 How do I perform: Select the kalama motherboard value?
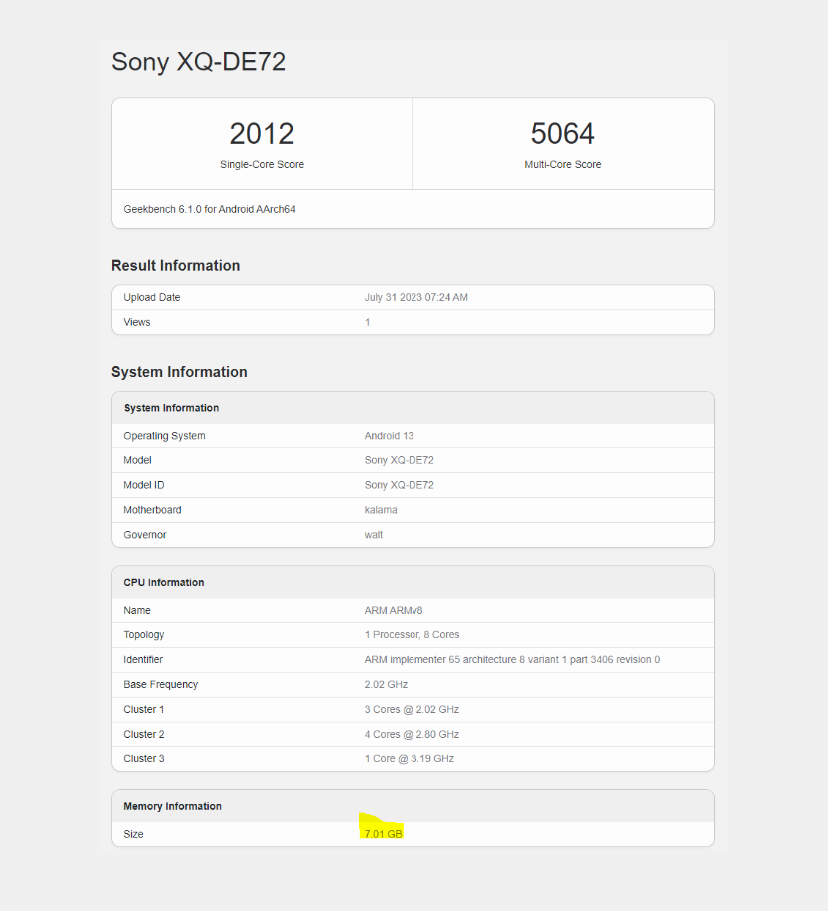(x=381, y=510)
